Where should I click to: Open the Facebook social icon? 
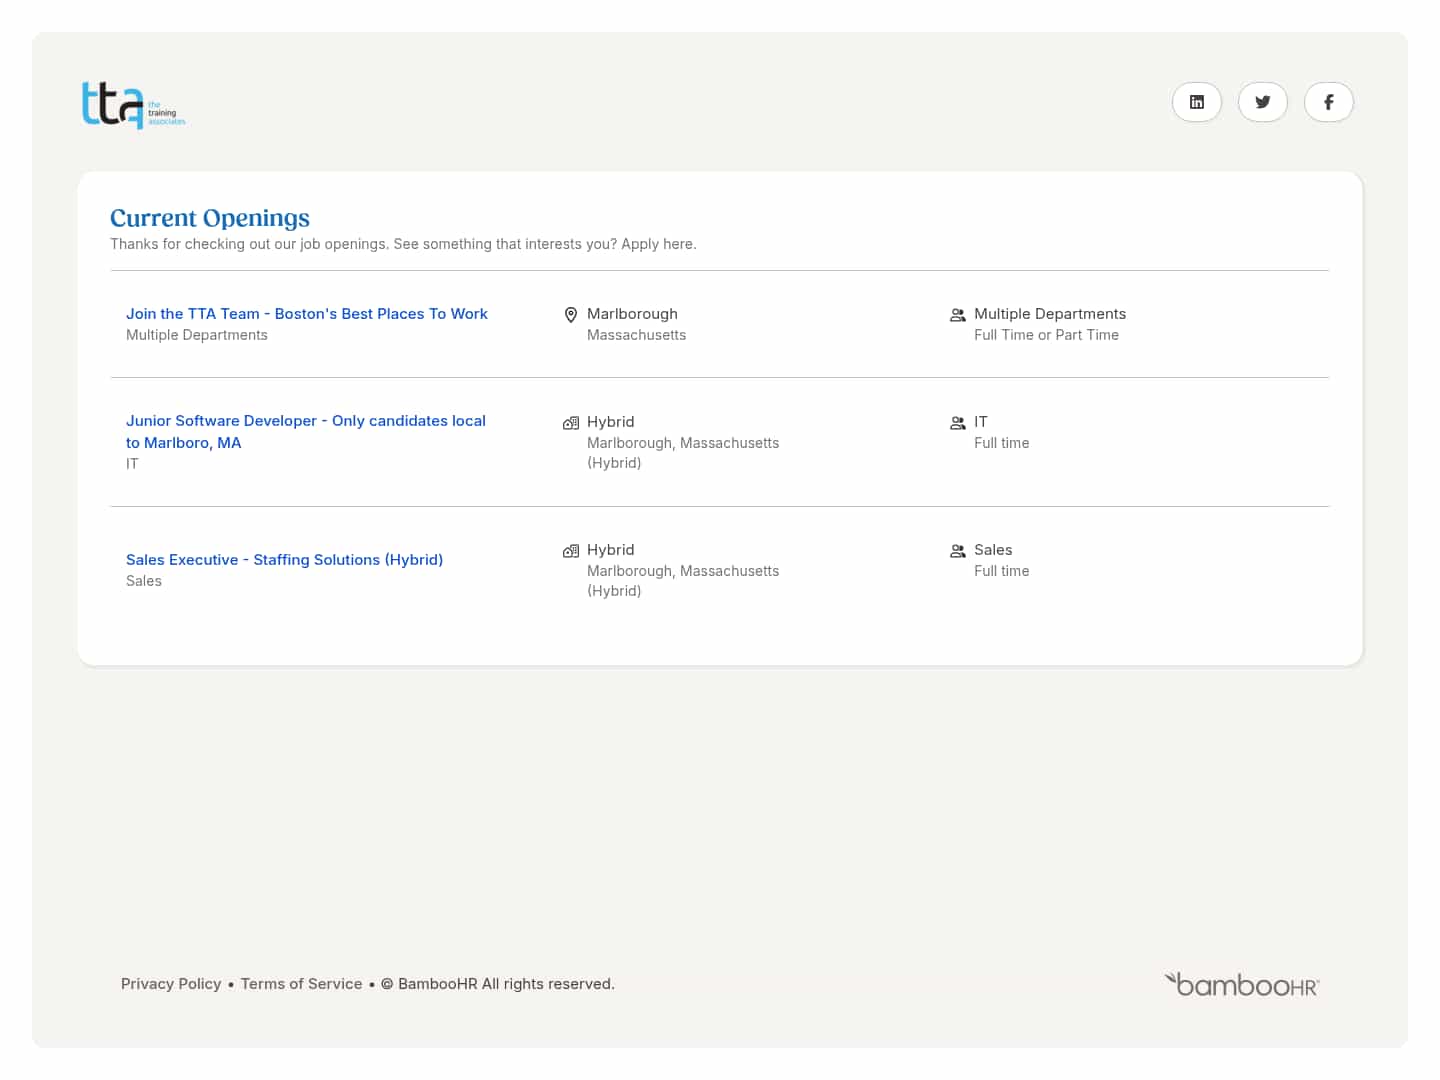pos(1328,102)
